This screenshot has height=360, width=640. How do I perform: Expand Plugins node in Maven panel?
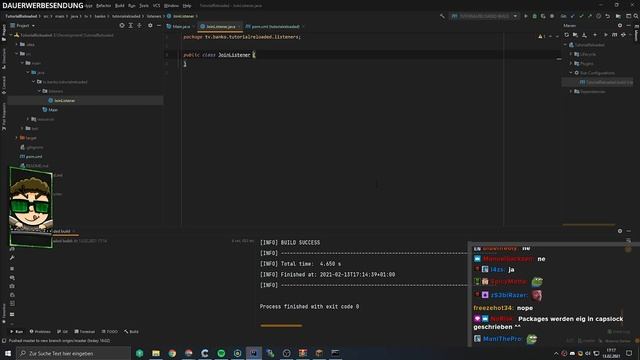tap(571, 63)
